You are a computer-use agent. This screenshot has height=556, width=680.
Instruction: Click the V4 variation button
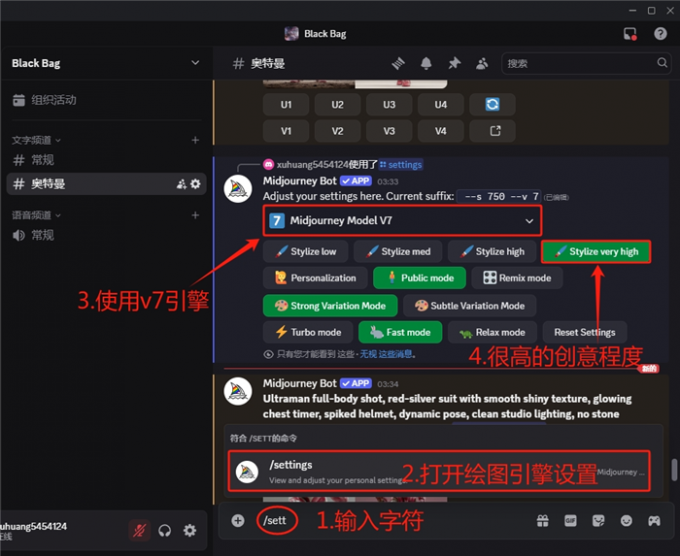coord(441,131)
